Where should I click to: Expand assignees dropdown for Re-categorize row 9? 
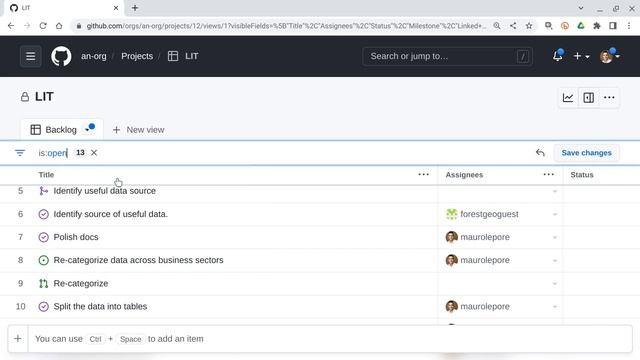[555, 283]
